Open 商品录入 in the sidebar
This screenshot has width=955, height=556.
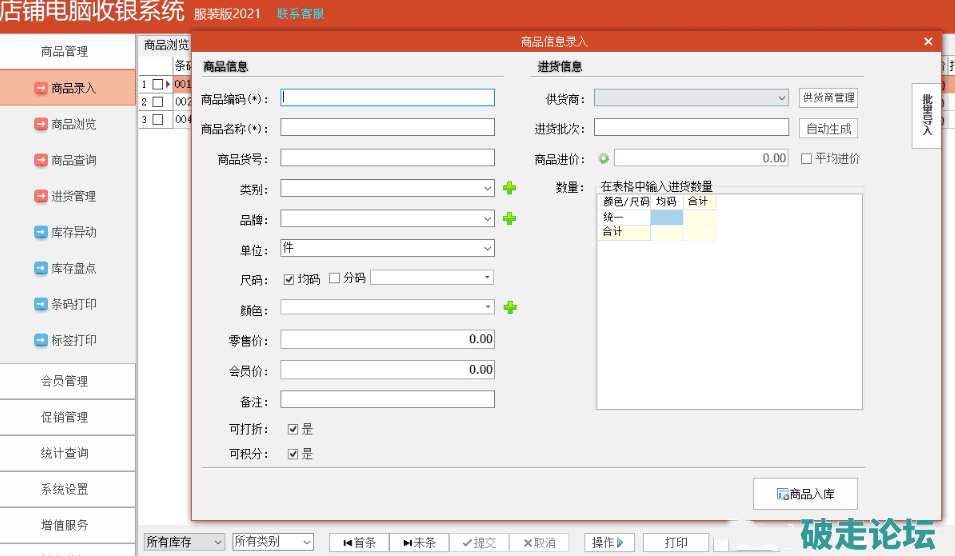click(x=68, y=88)
